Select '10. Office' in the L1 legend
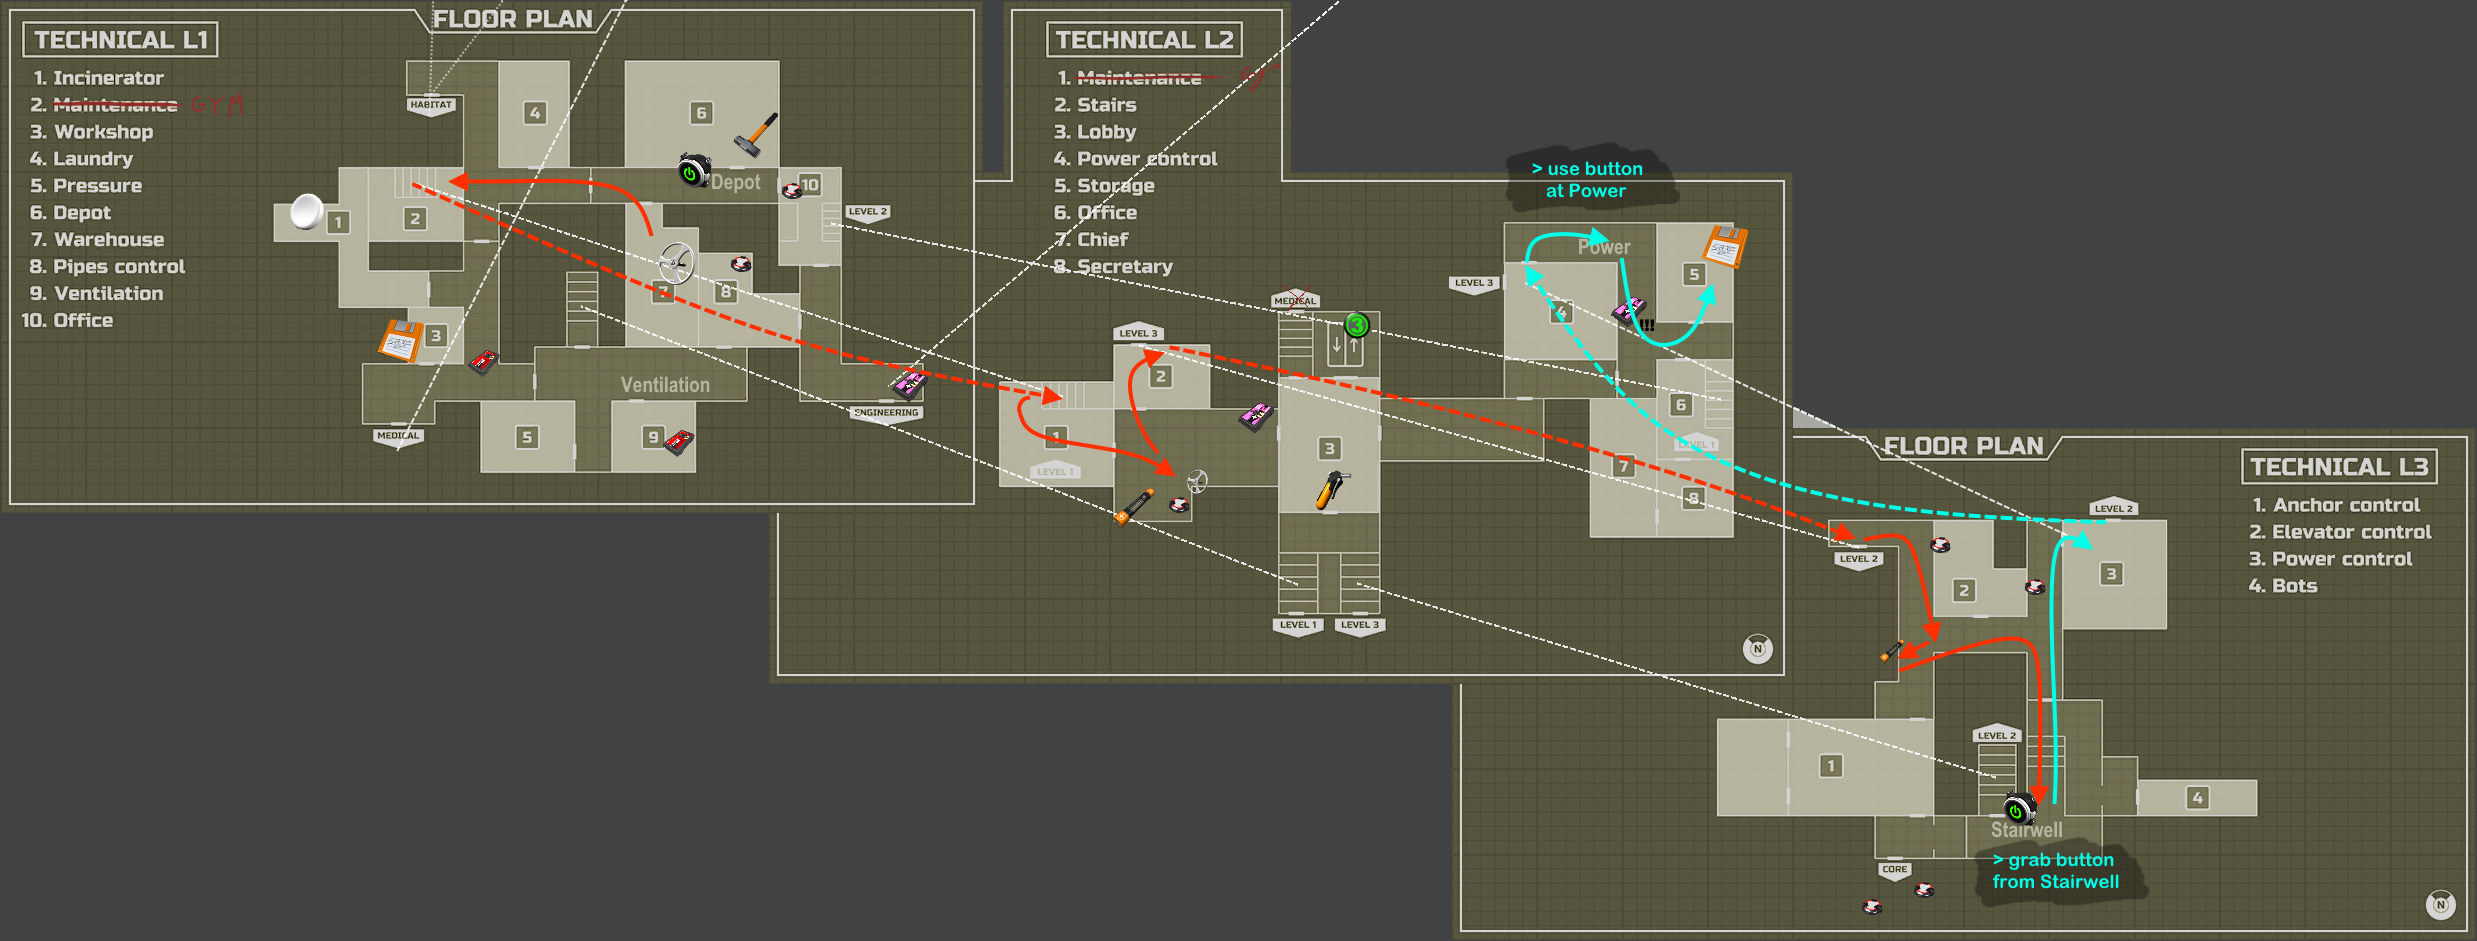Viewport: 2477px width, 941px height. point(67,321)
